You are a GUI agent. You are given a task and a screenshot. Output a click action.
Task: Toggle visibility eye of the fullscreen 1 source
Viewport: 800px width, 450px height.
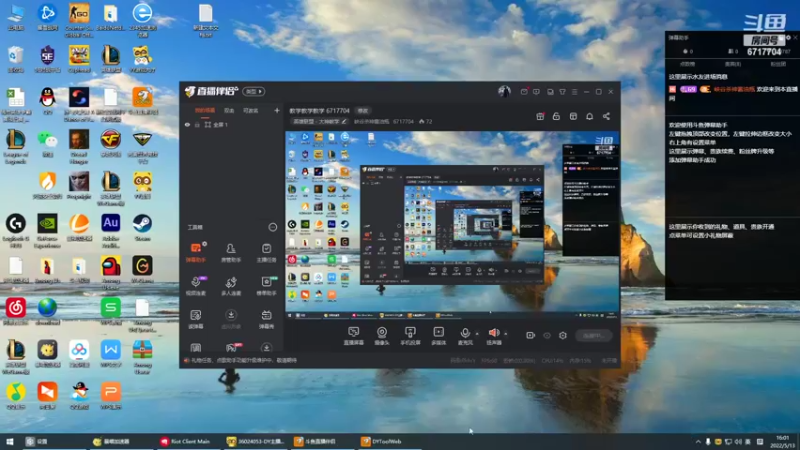click(x=187, y=124)
